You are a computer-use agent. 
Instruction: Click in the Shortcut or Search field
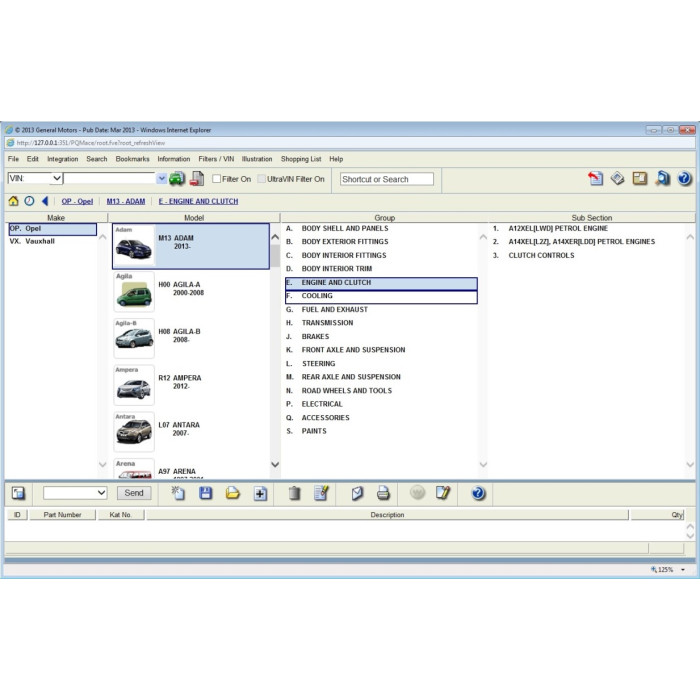[x=387, y=179]
